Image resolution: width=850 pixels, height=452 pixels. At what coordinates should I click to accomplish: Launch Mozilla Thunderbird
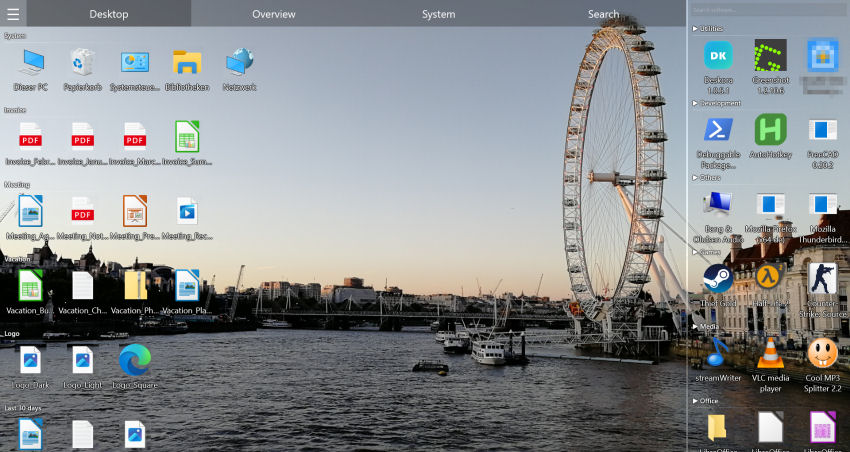click(x=822, y=217)
